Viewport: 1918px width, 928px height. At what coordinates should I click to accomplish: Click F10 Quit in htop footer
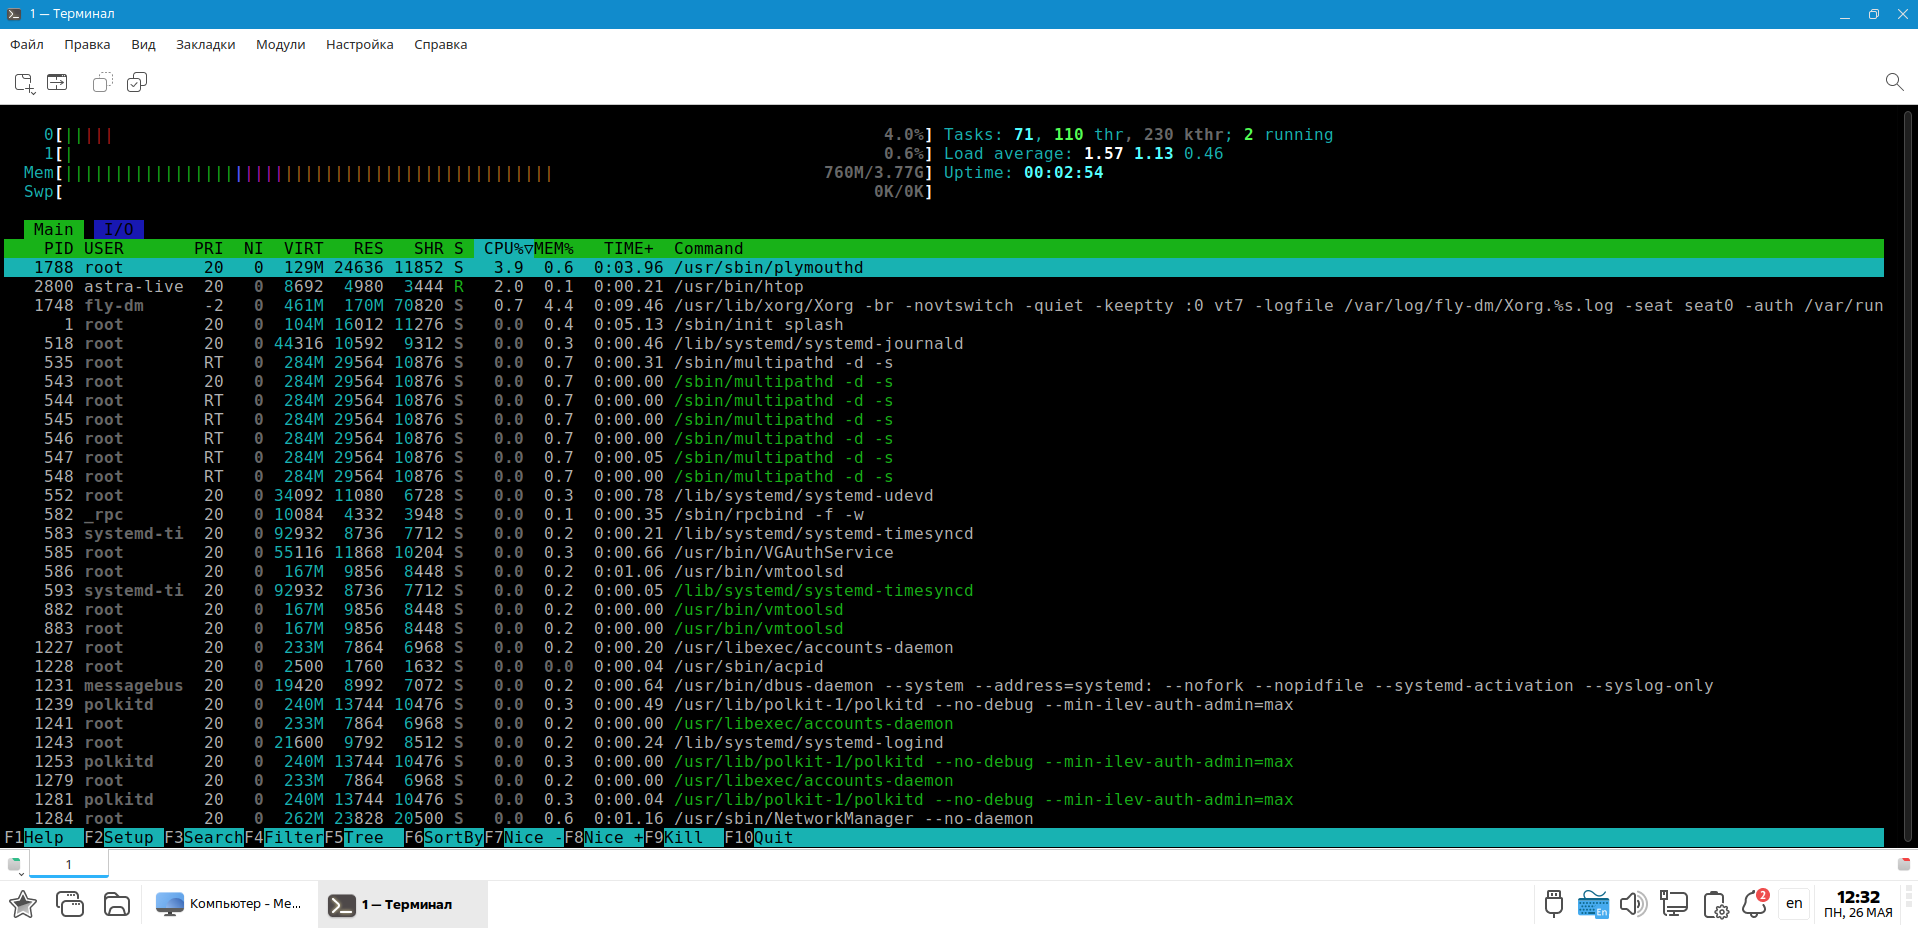772,838
